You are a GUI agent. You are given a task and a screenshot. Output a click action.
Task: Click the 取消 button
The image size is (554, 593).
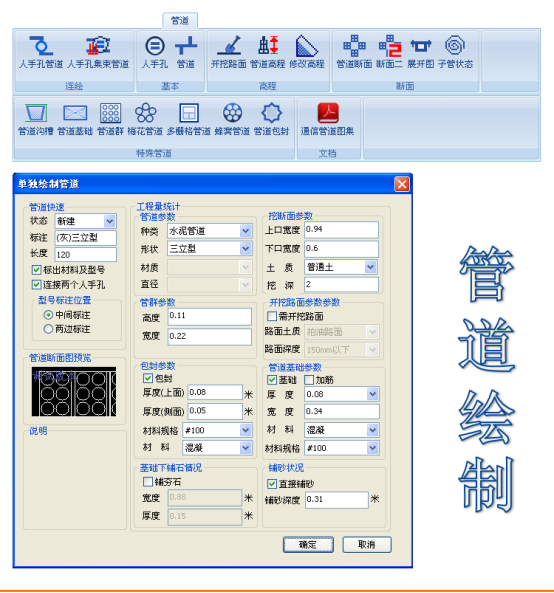tap(366, 545)
